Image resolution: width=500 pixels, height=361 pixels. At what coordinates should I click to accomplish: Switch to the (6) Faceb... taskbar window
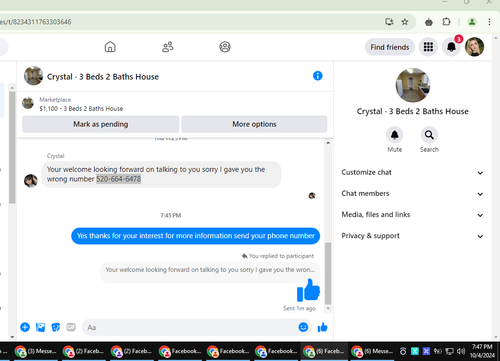pyautogui.click(x=324, y=351)
